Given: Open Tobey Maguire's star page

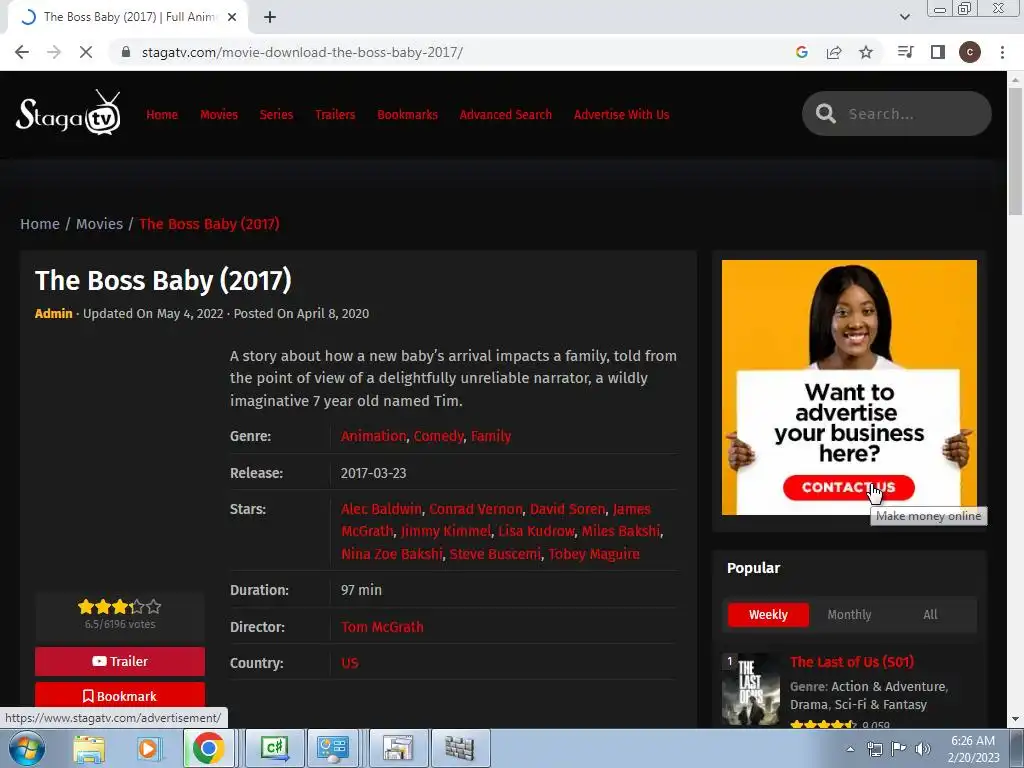Looking at the screenshot, I should click(x=594, y=554).
